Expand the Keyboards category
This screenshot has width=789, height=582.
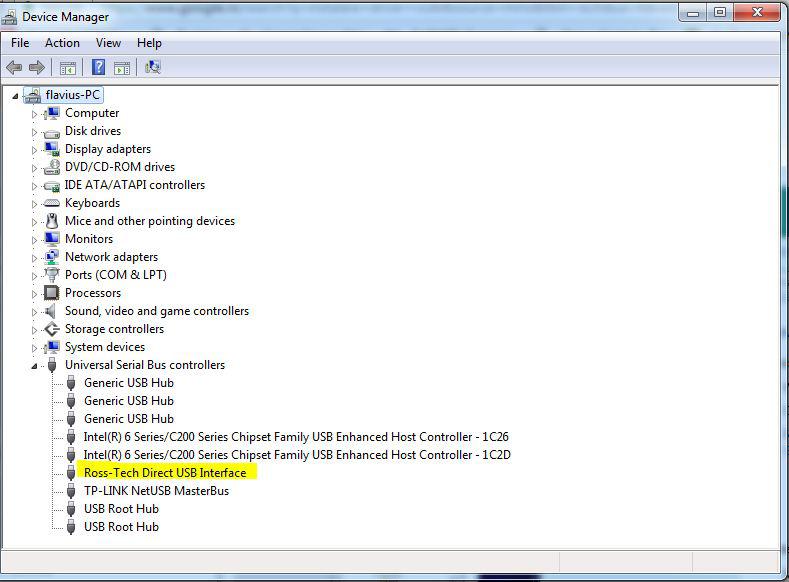[x=34, y=204]
